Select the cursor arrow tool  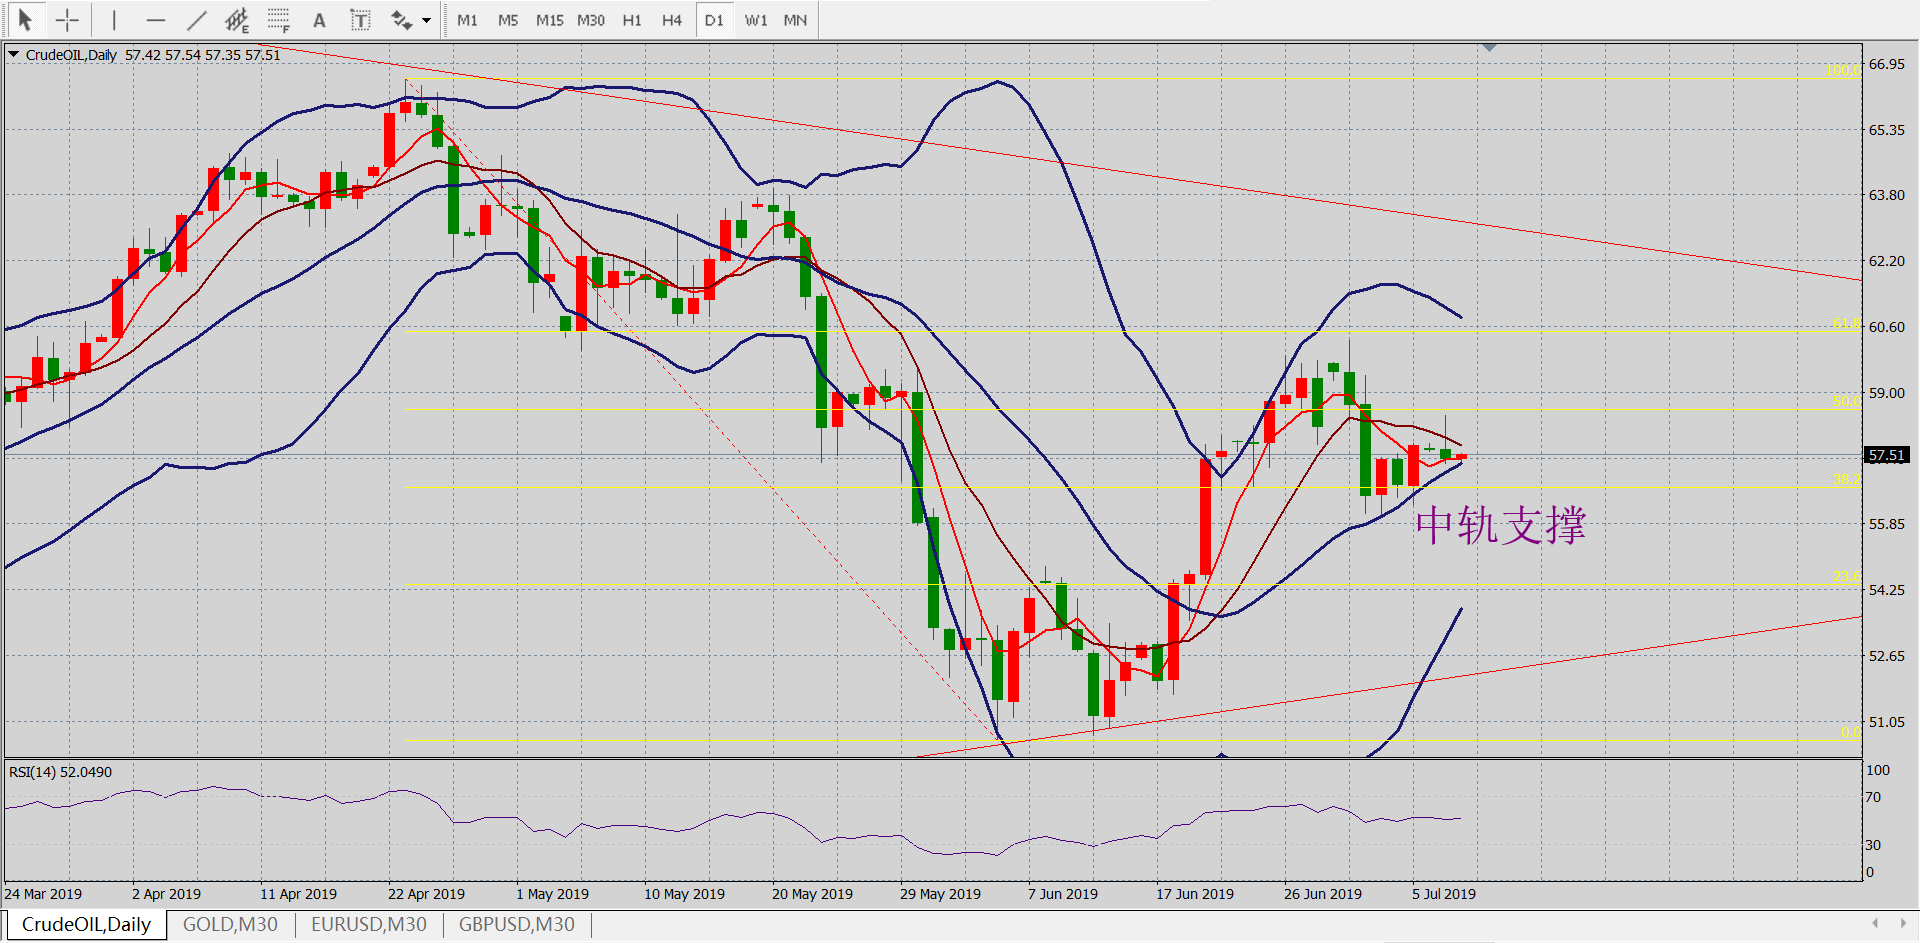(x=25, y=20)
